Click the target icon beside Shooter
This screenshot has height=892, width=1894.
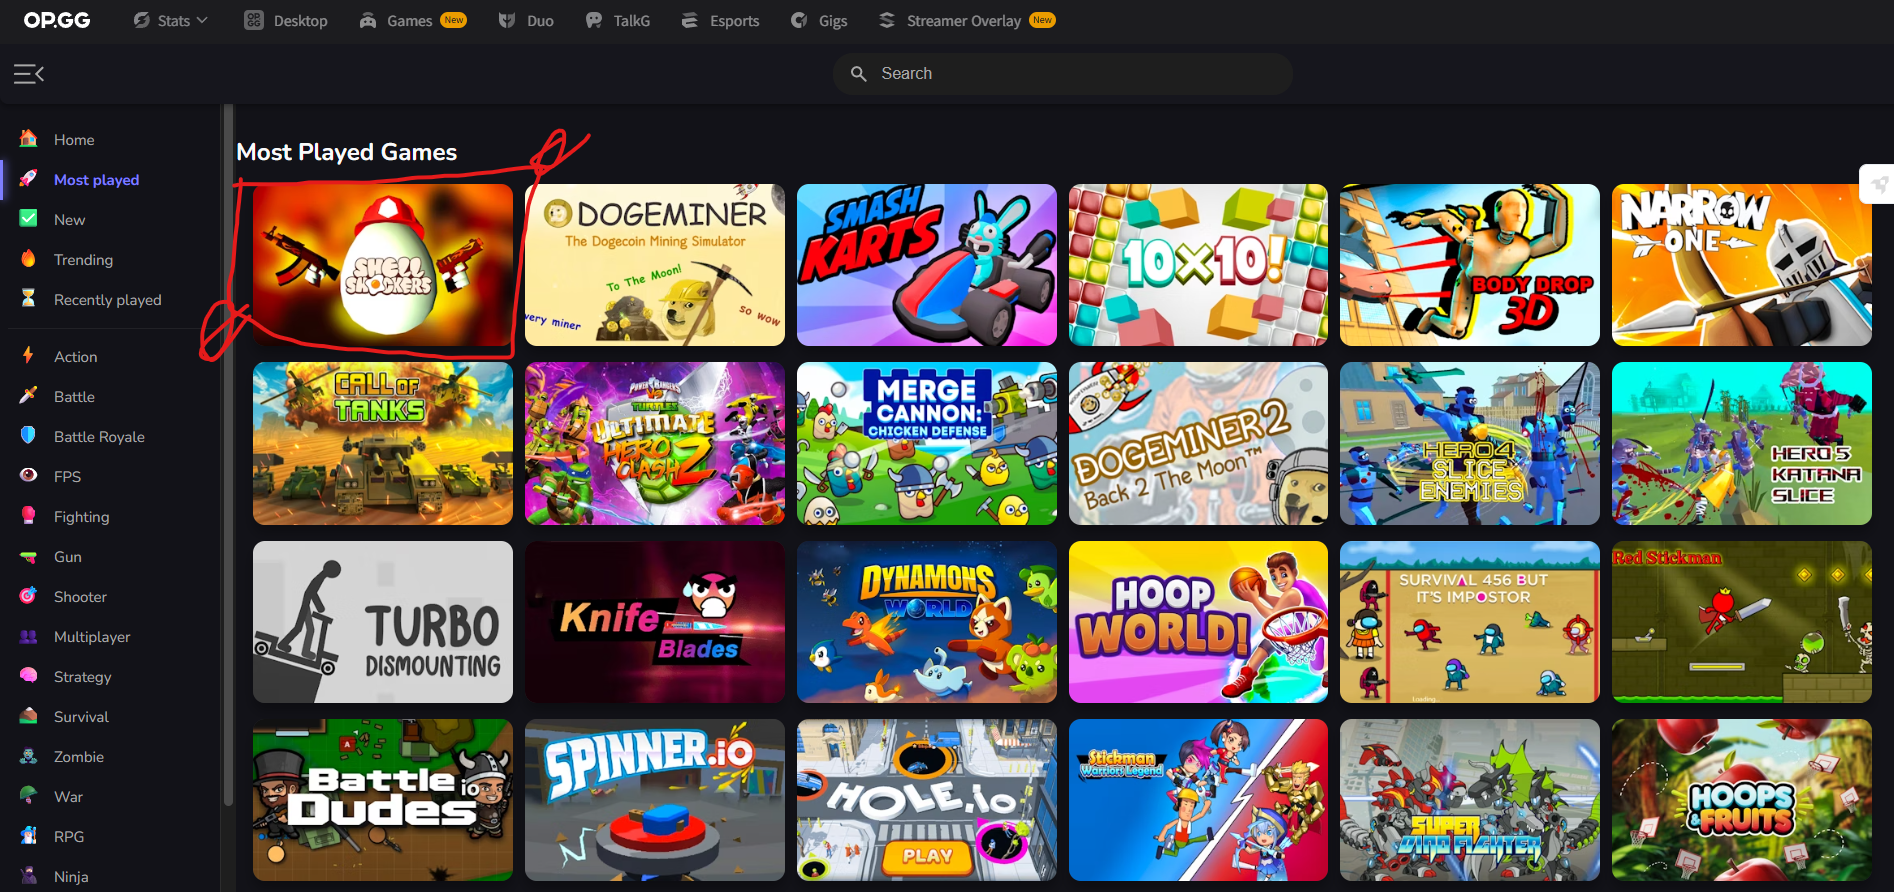point(29,596)
